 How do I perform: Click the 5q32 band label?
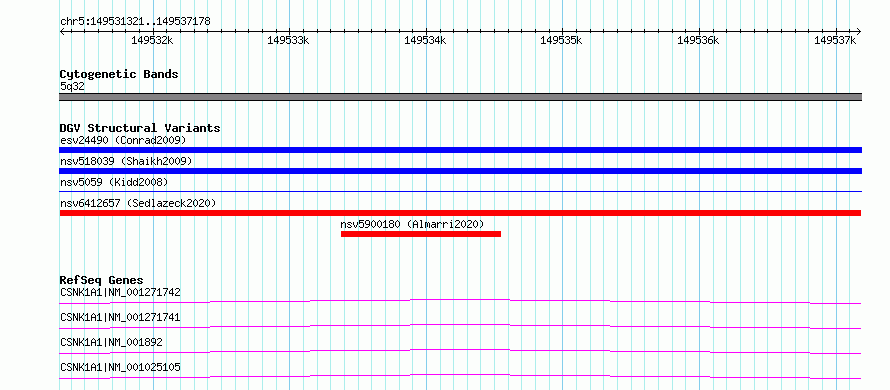72,86
